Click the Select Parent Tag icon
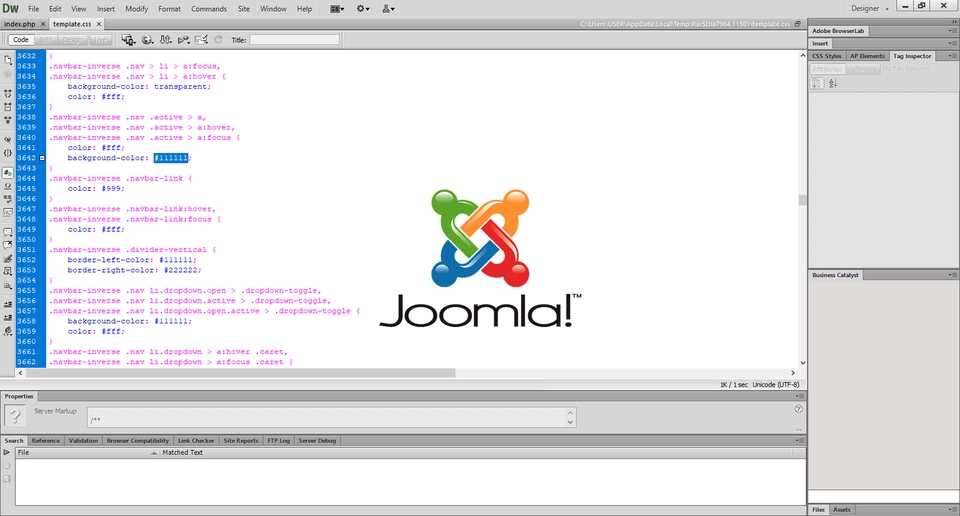The width and height of the screenshot is (960, 516). (8, 140)
